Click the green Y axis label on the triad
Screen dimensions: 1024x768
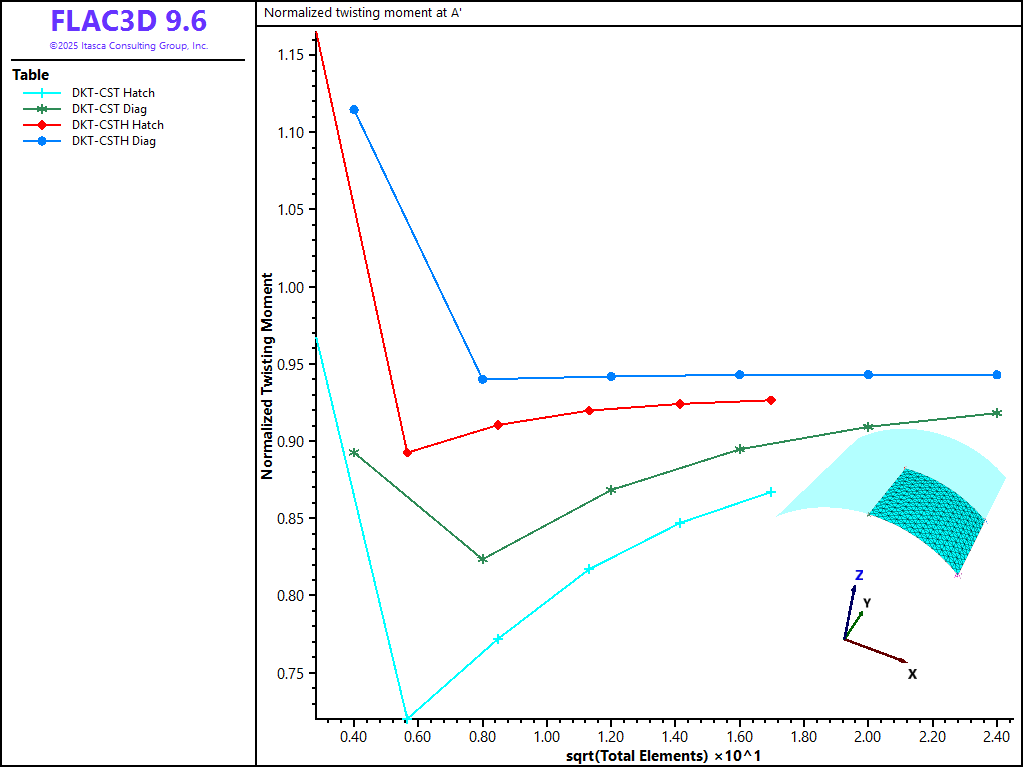(867, 603)
